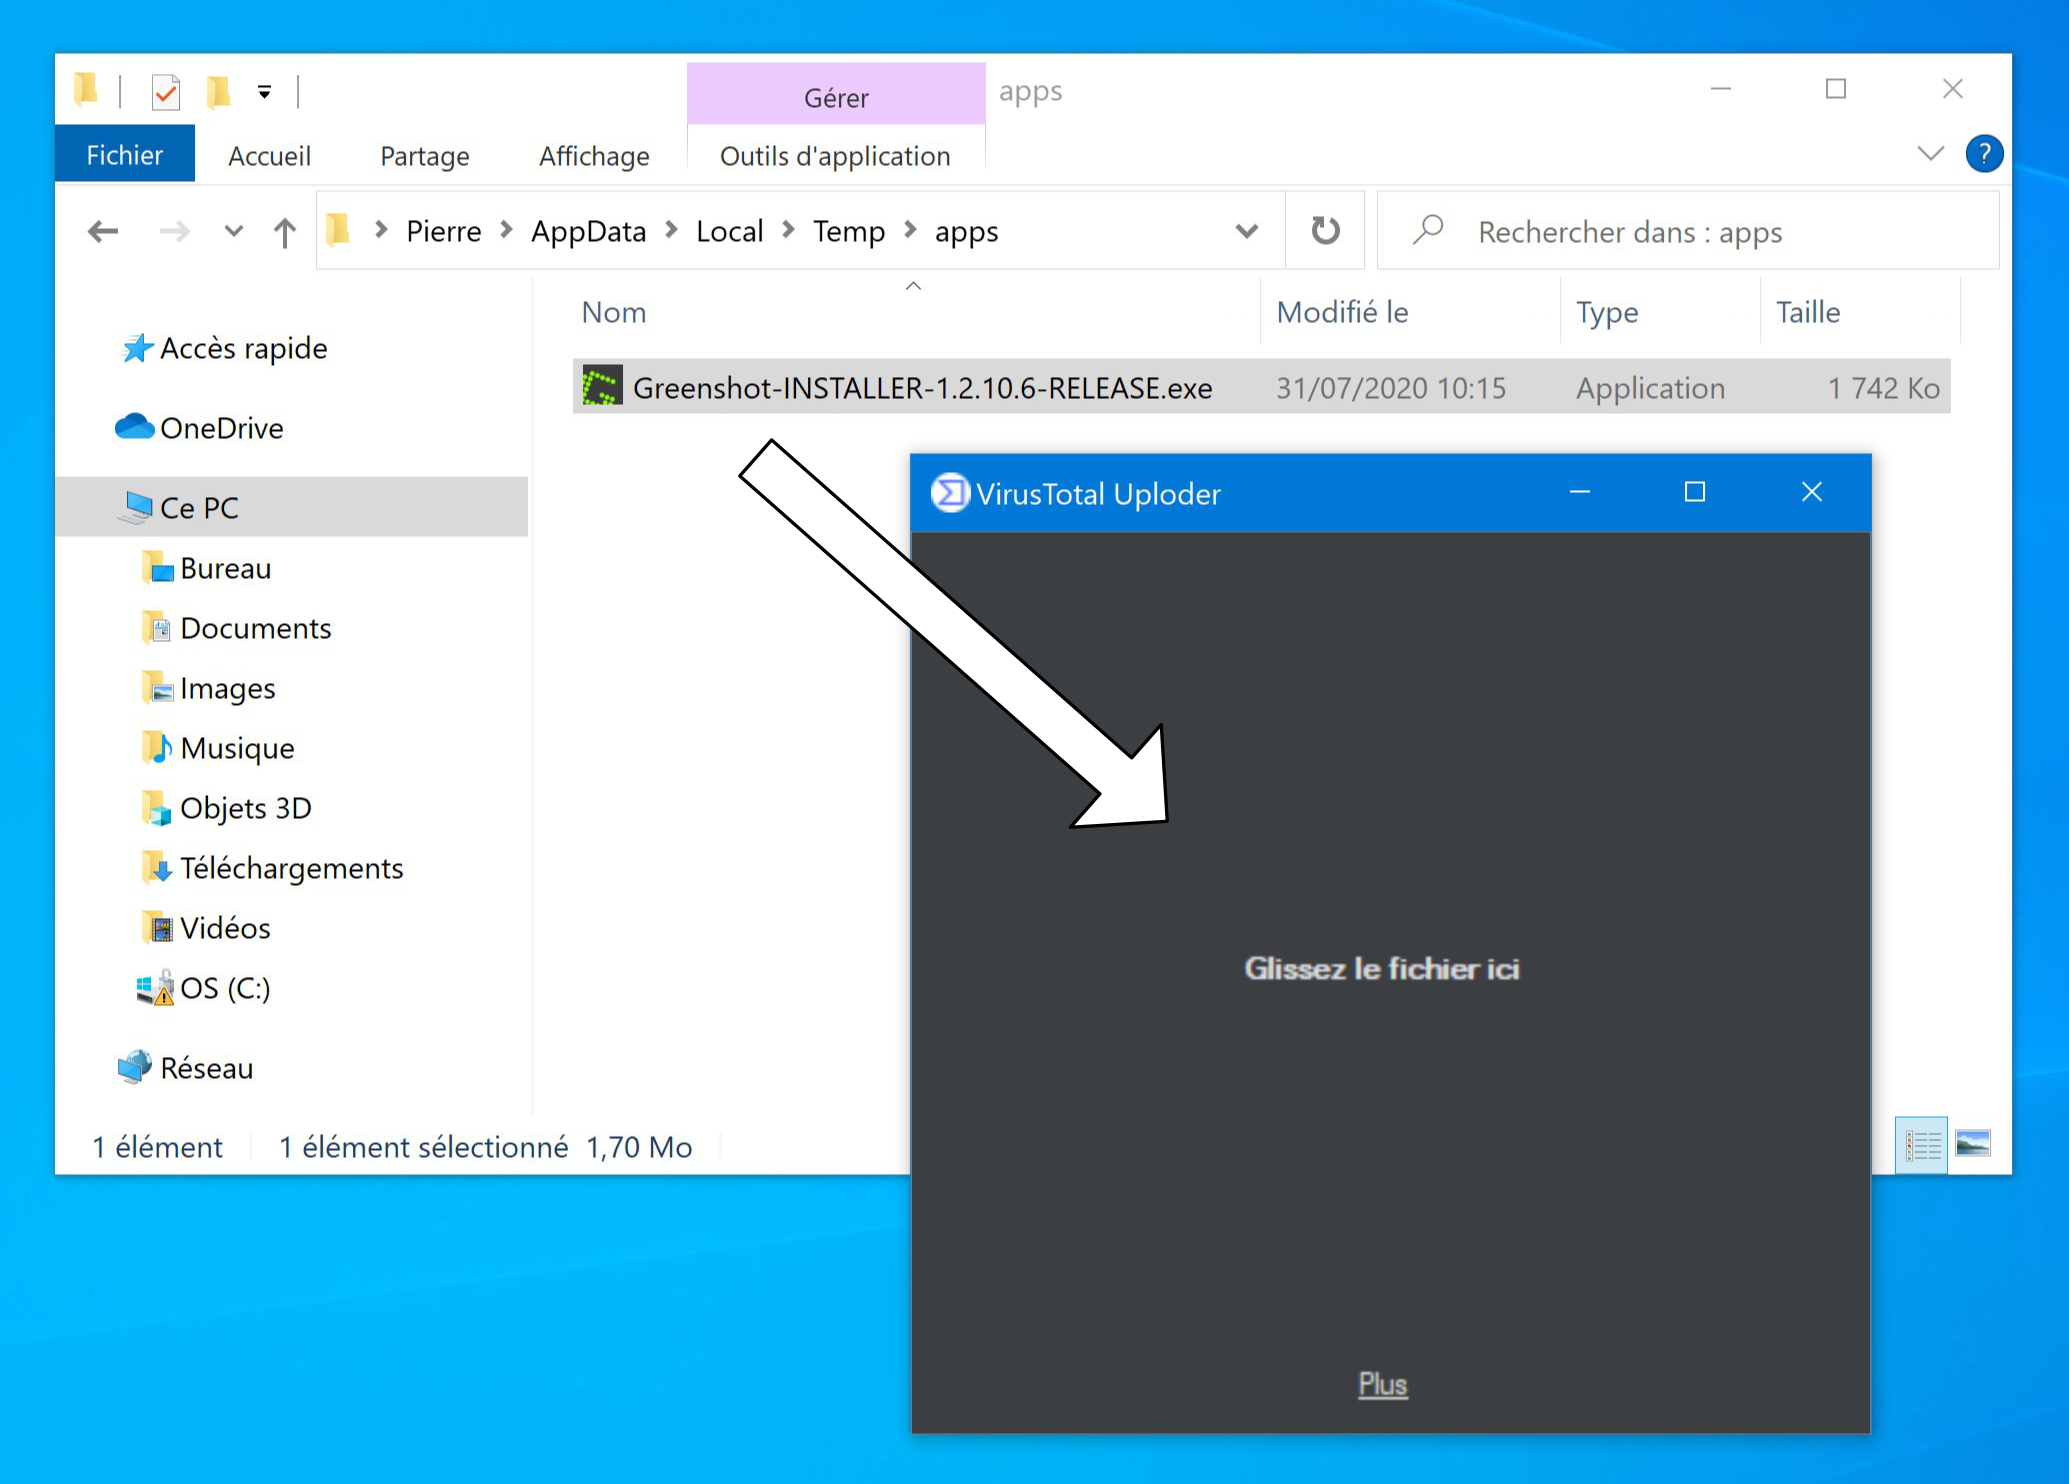Expand the chevron after AppData
The image size is (2069, 1484).
point(671,230)
